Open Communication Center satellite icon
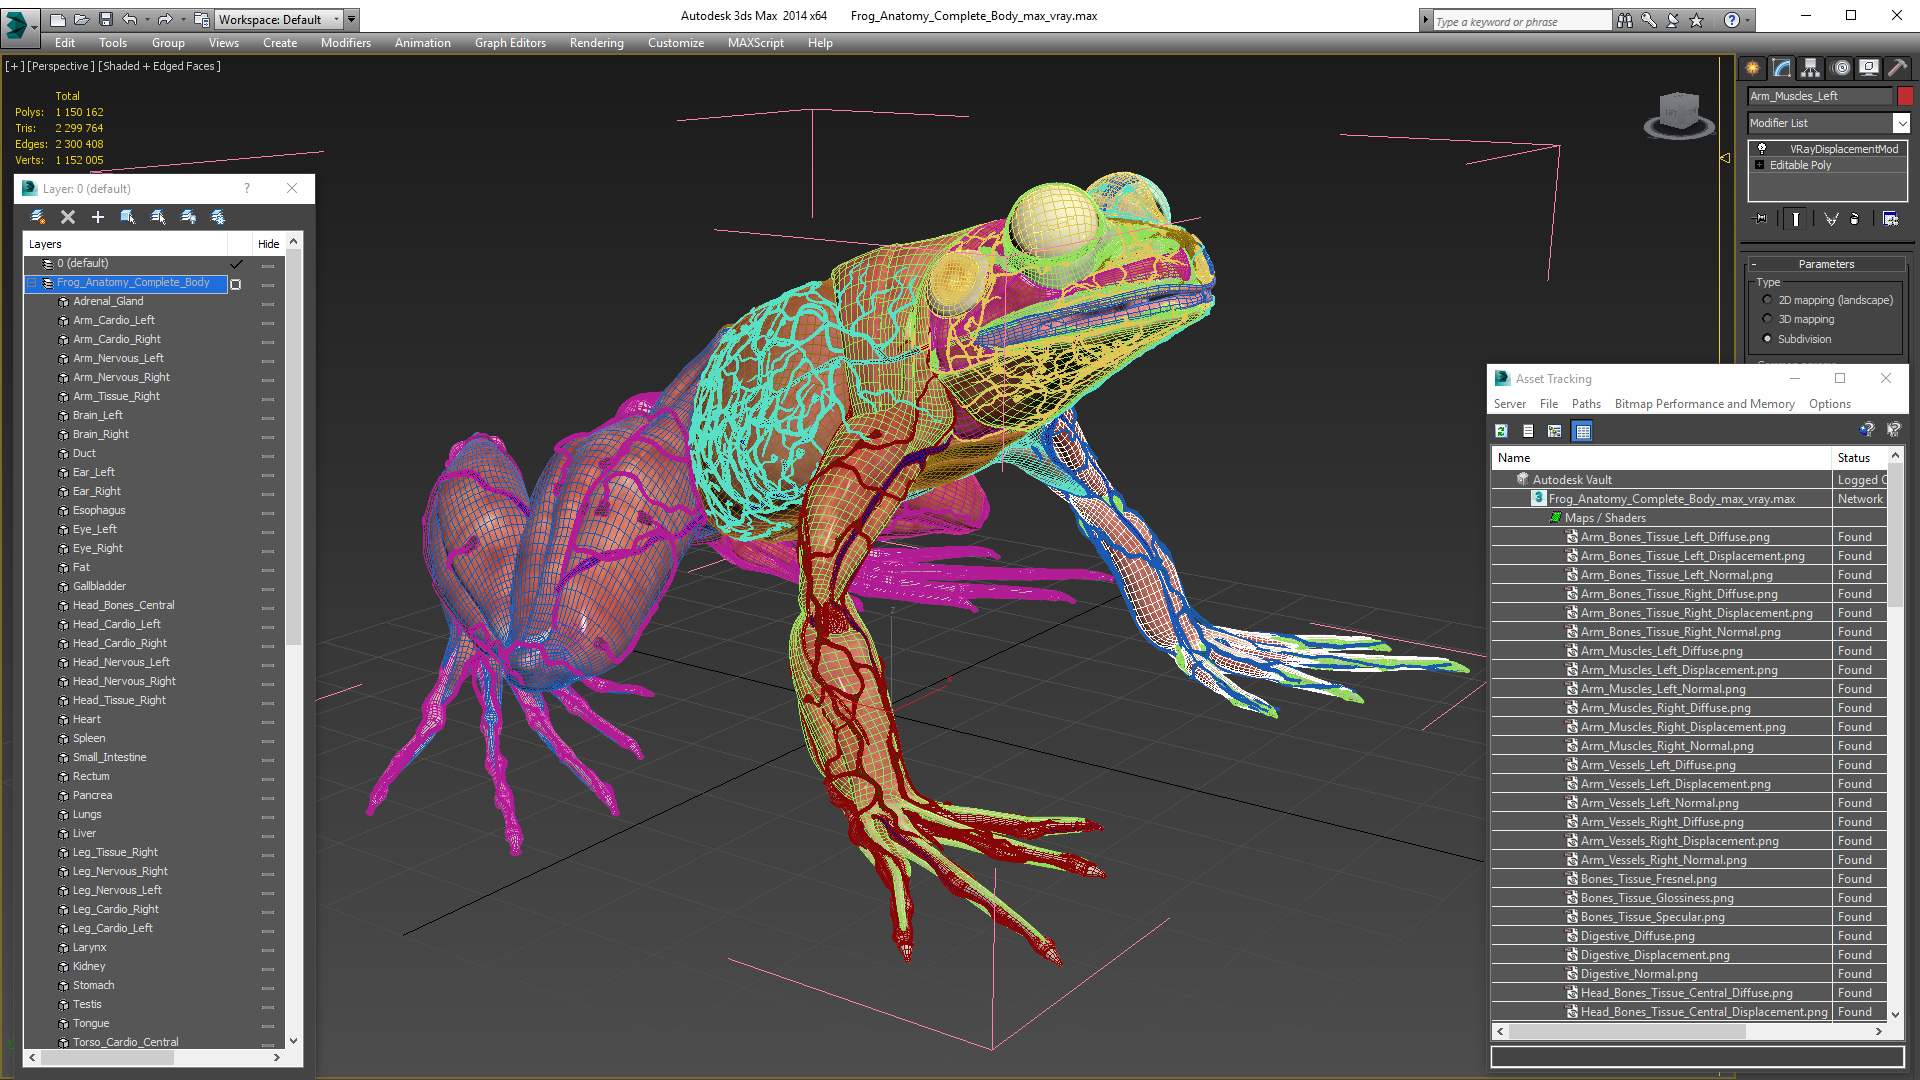The height and width of the screenshot is (1080, 1920). click(x=1673, y=20)
